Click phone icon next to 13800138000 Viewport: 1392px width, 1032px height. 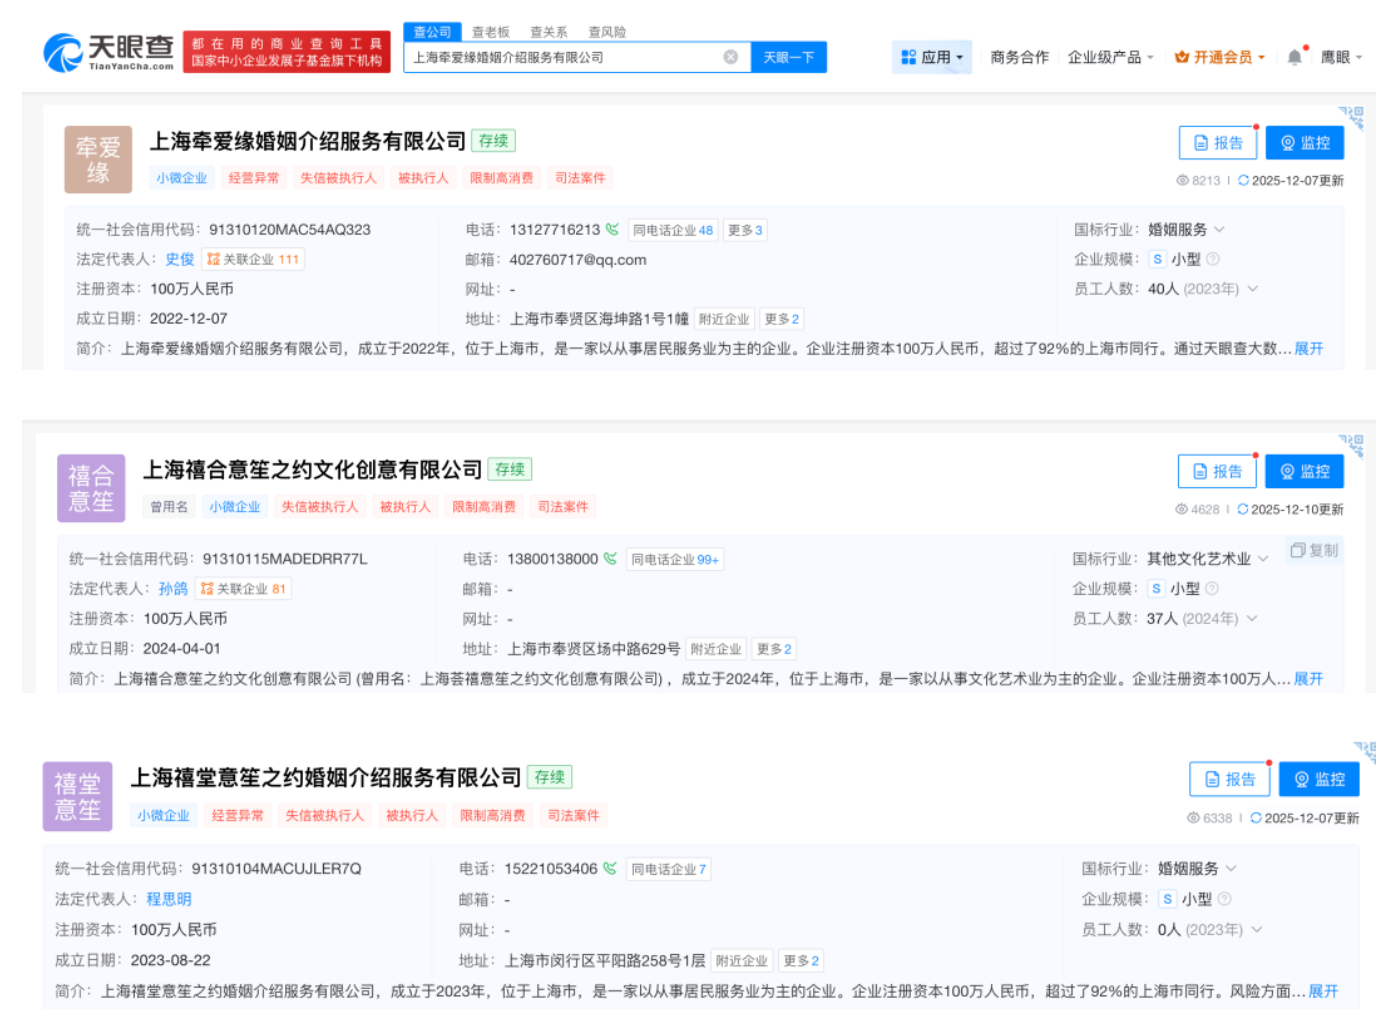click(x=610, y=559)
